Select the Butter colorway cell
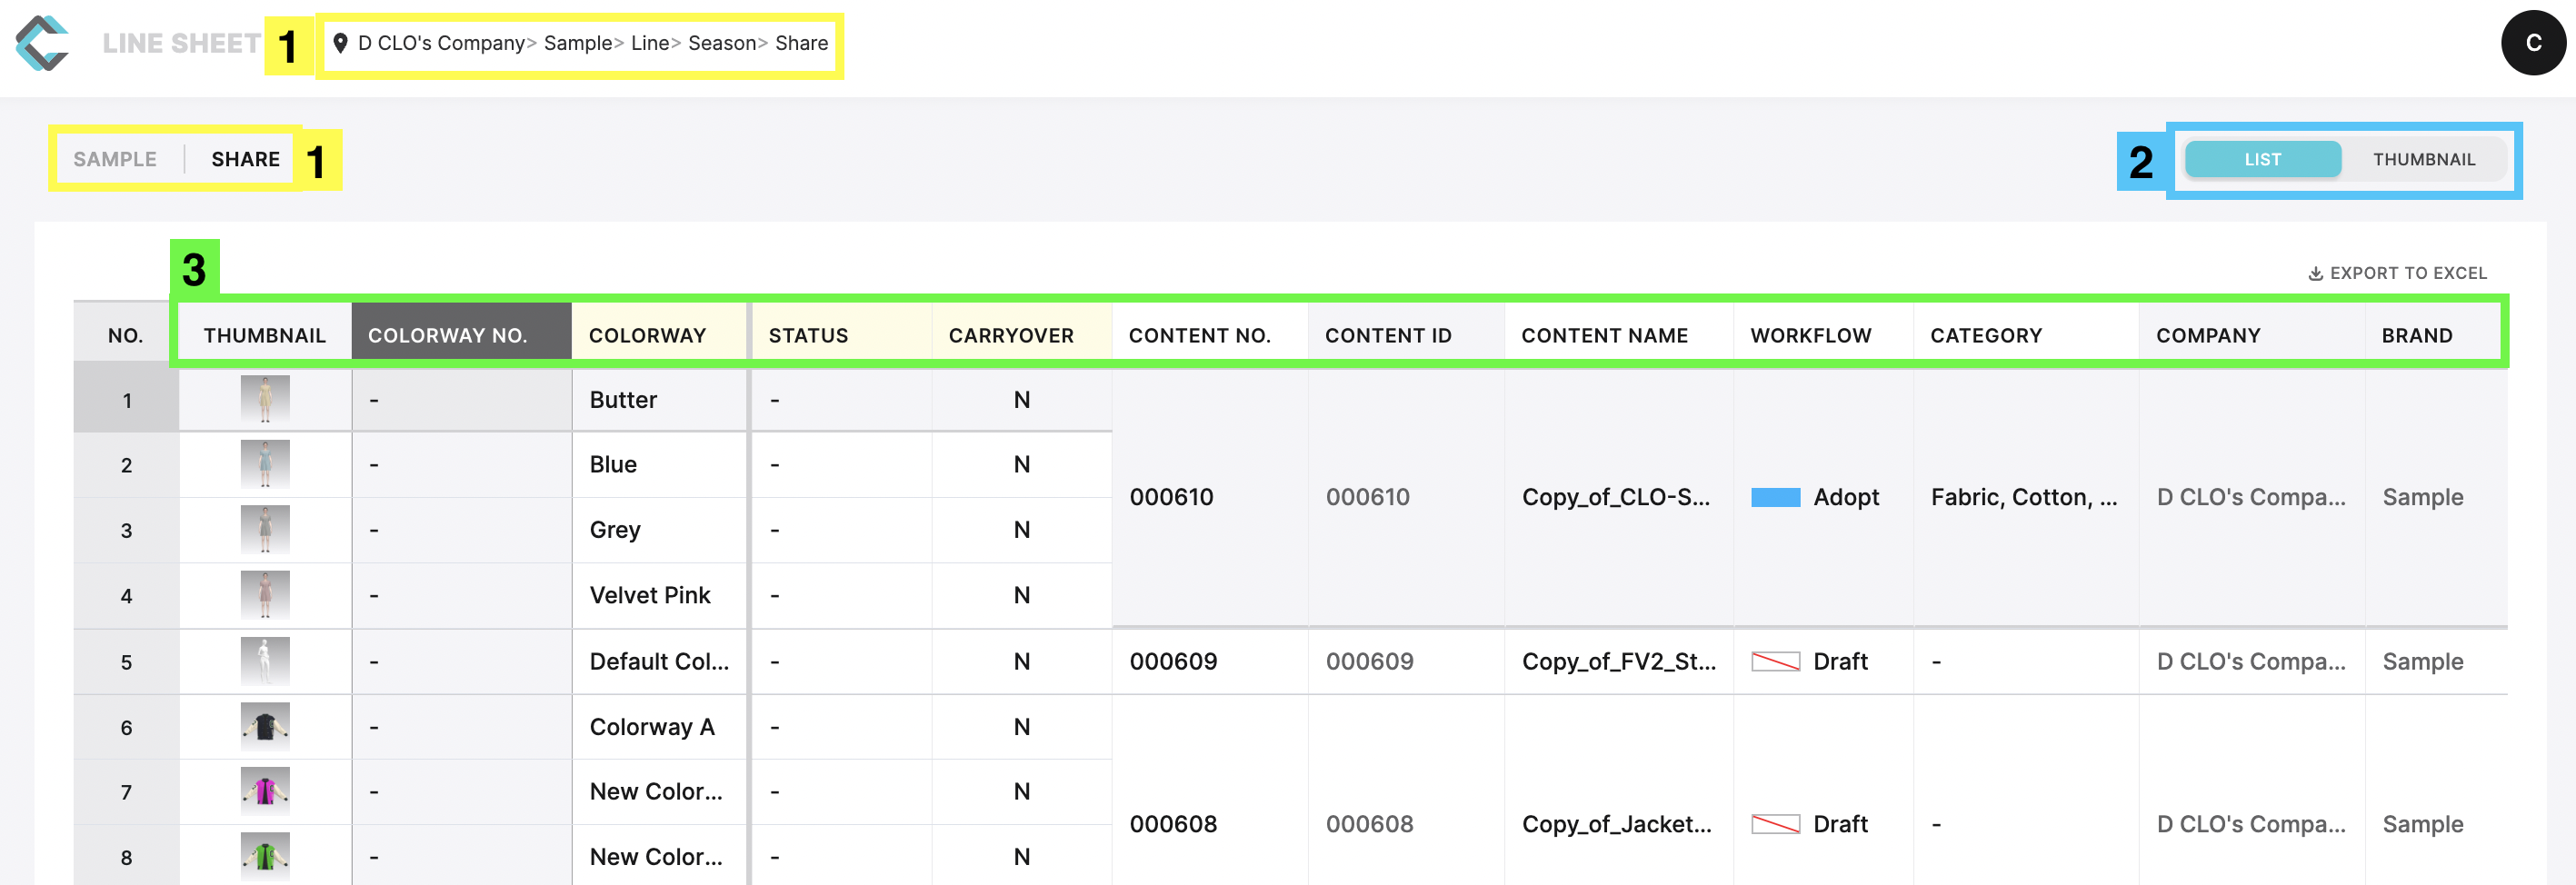 pos(659,399)
